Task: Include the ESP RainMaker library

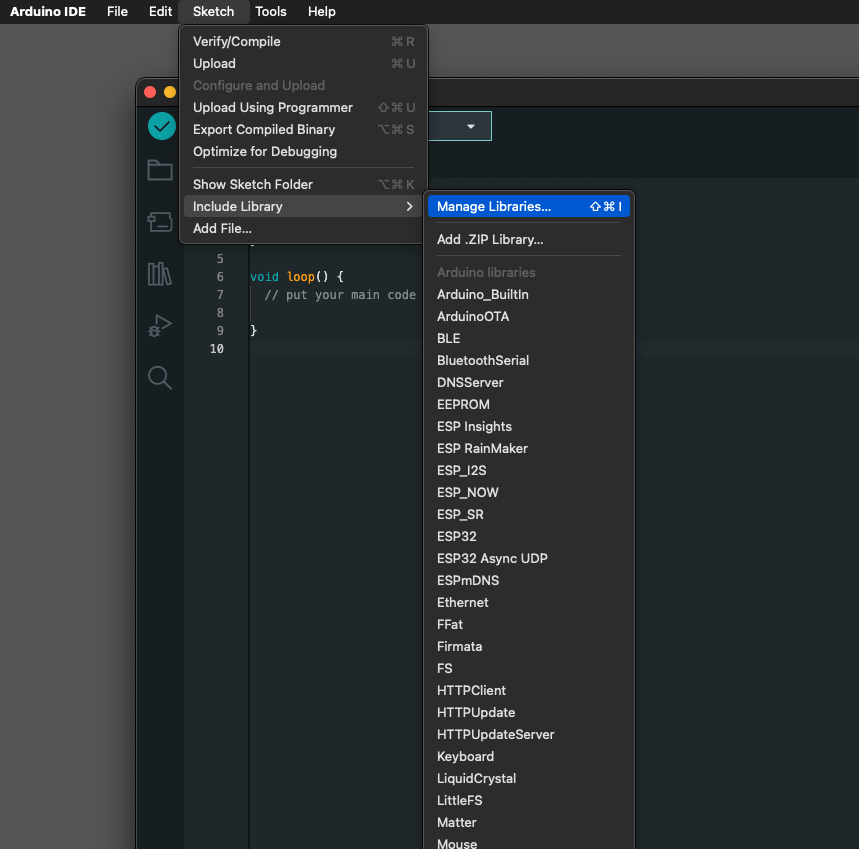Action: click(x=529, y=449)
